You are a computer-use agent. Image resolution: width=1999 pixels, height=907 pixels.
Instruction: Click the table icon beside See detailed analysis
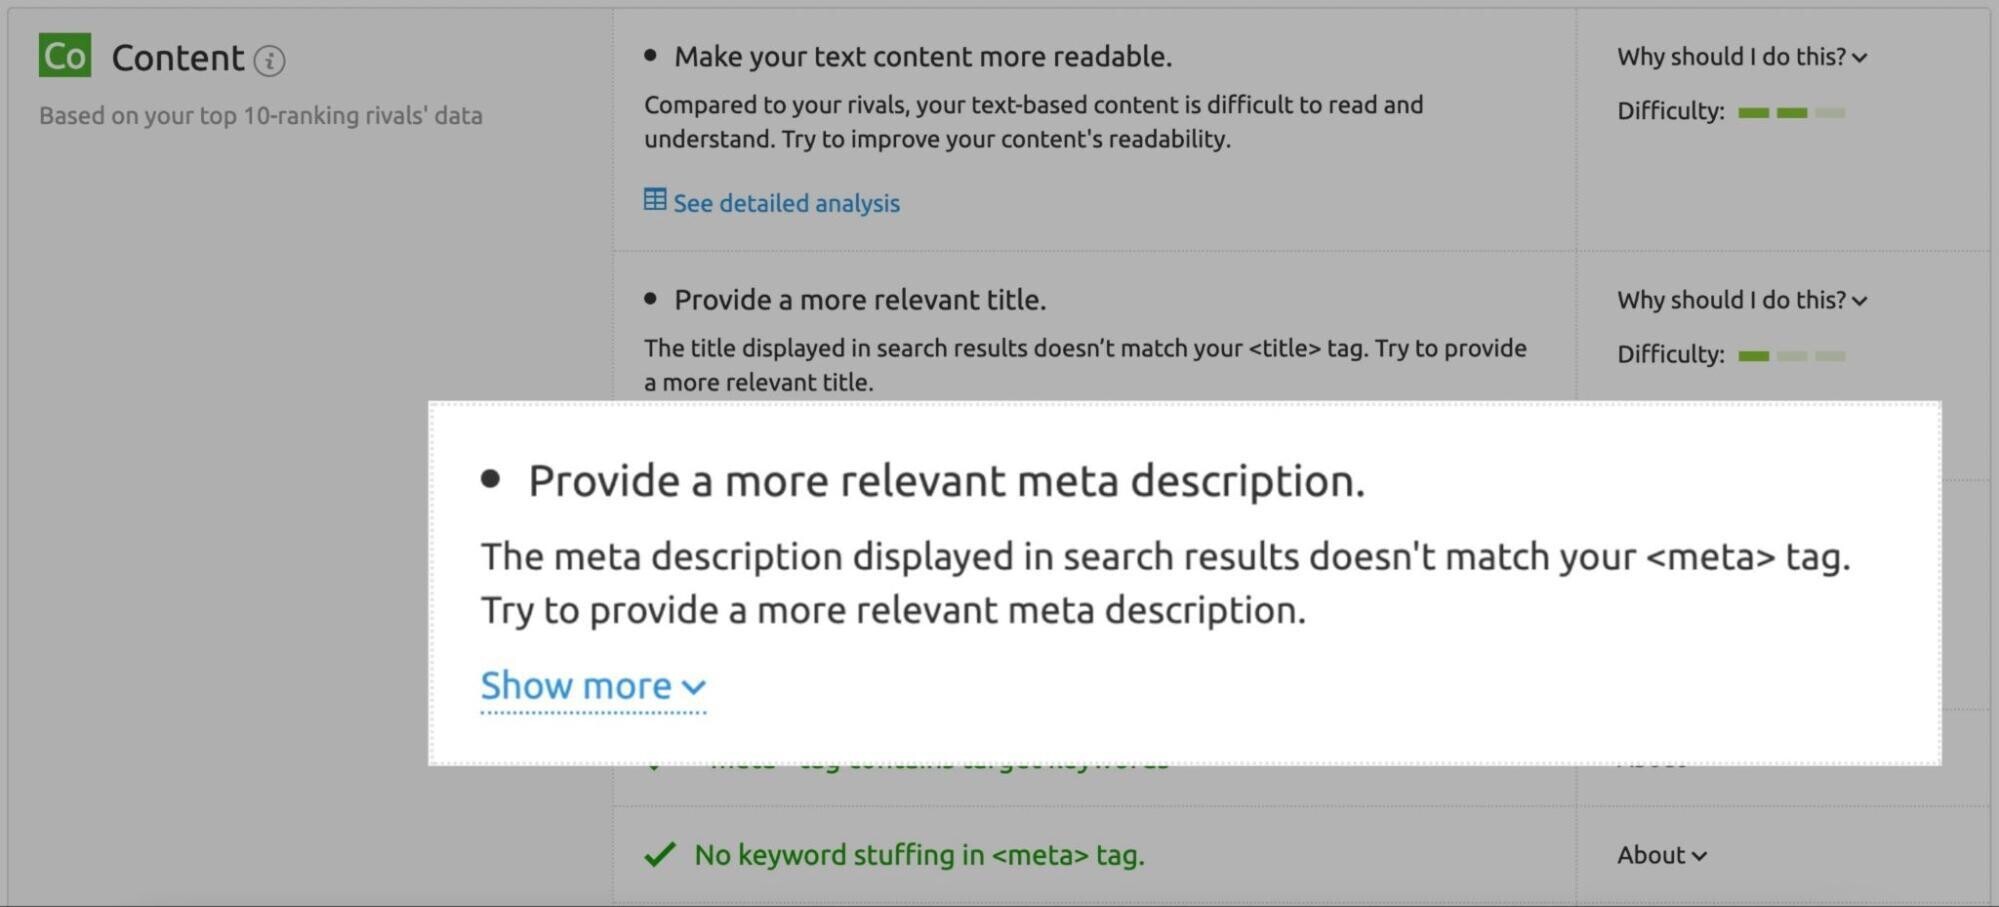pyautogui.click(x=655, y=200)
